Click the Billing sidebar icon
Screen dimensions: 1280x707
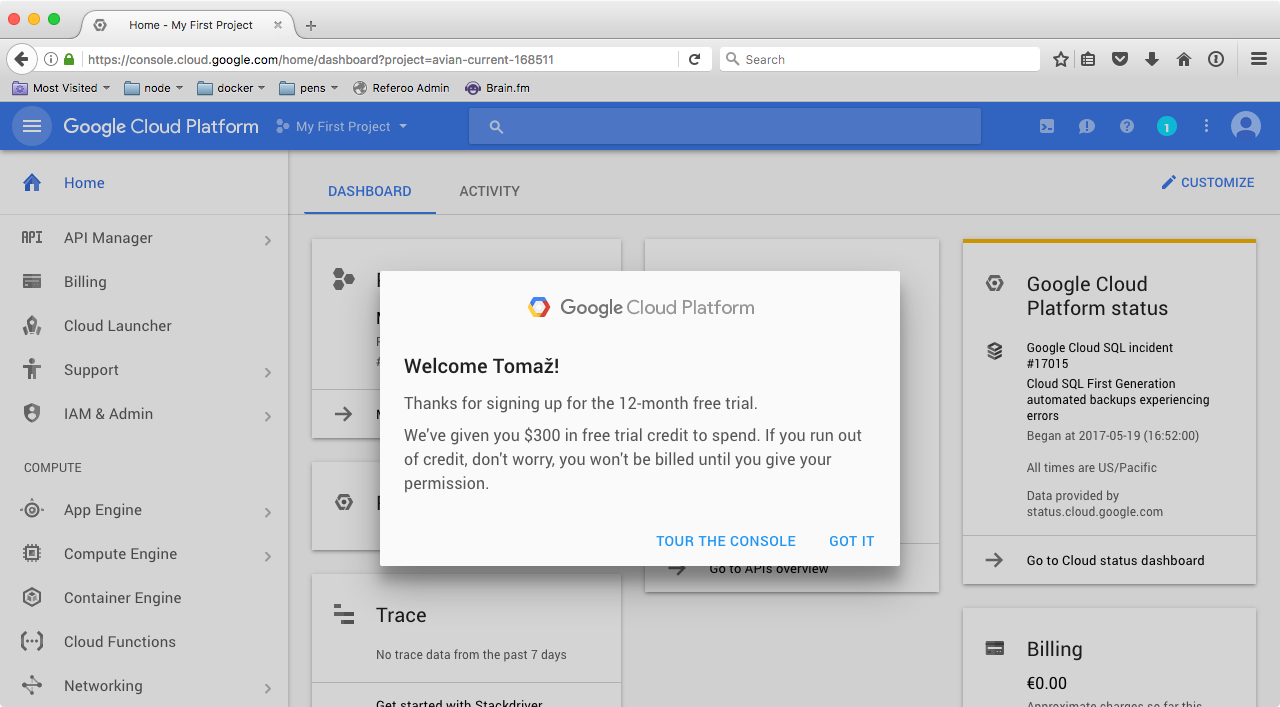point(32,282)
